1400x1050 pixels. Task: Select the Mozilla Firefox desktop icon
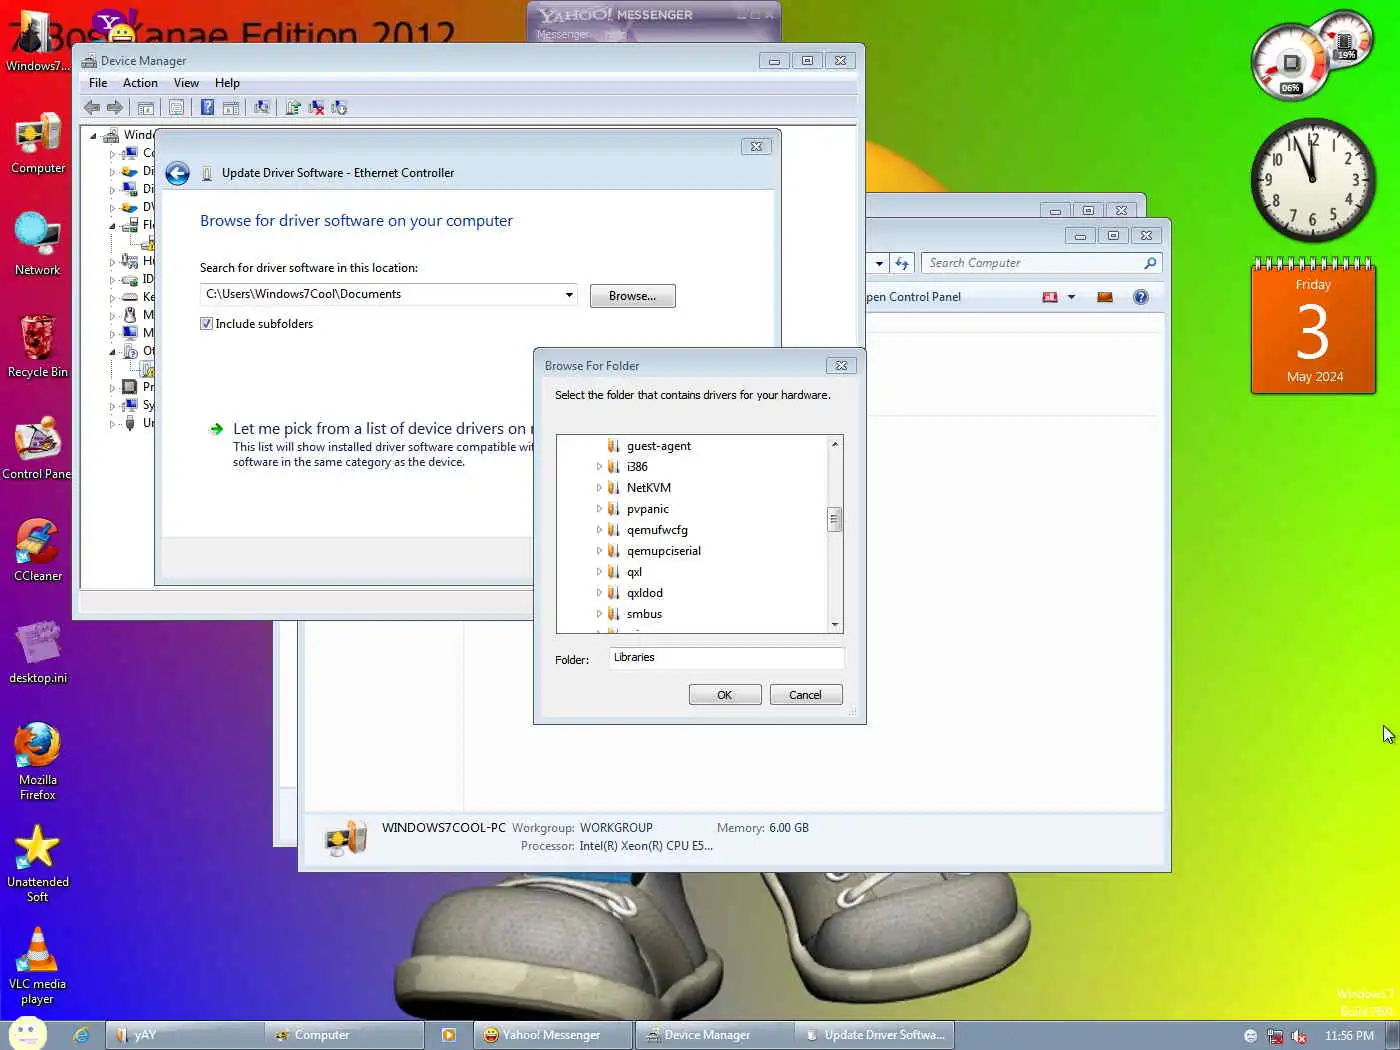pos(37,761)
